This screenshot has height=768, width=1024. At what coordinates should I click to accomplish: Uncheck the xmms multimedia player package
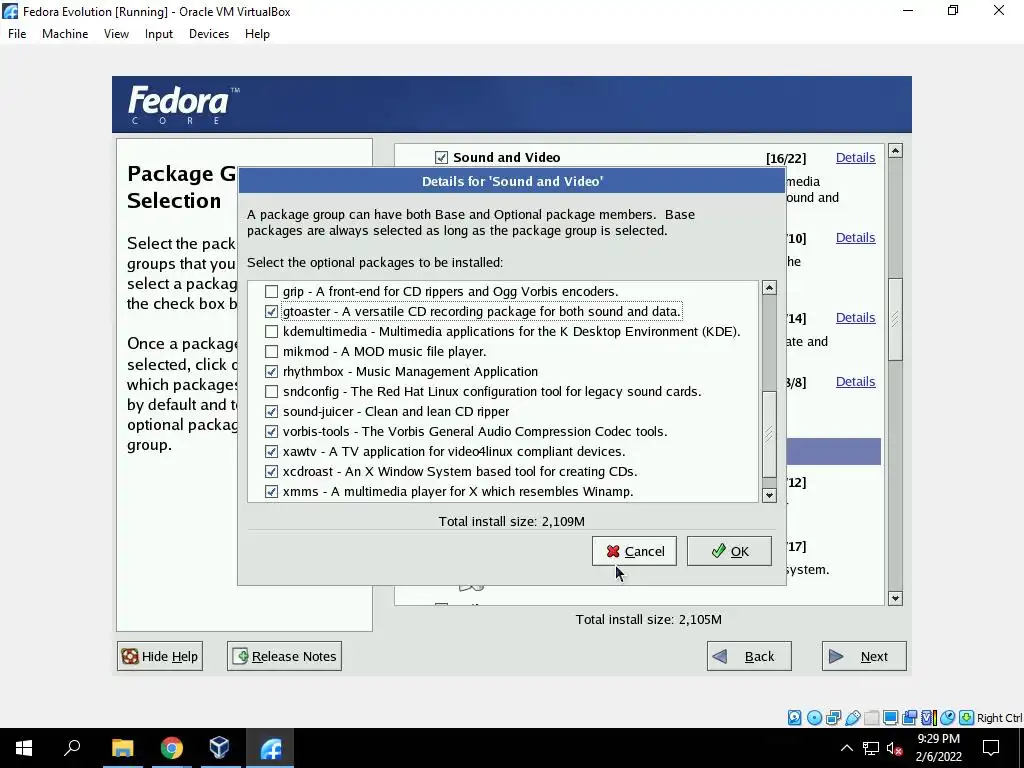(271, 492)
